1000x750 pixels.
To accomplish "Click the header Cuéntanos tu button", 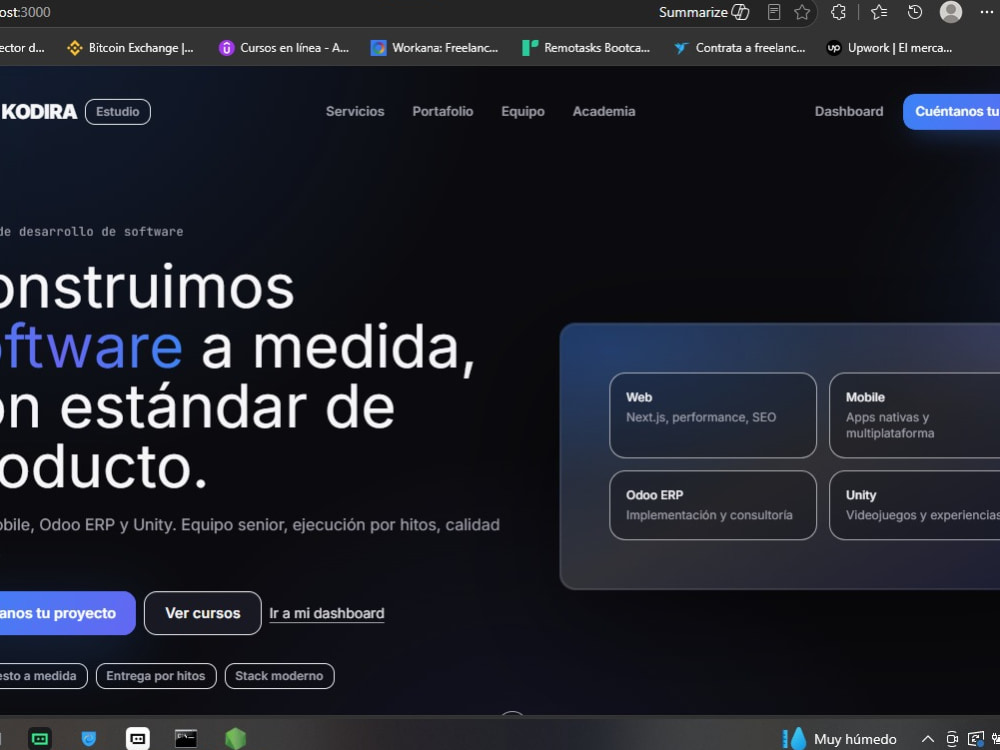I will coord(952,112).
